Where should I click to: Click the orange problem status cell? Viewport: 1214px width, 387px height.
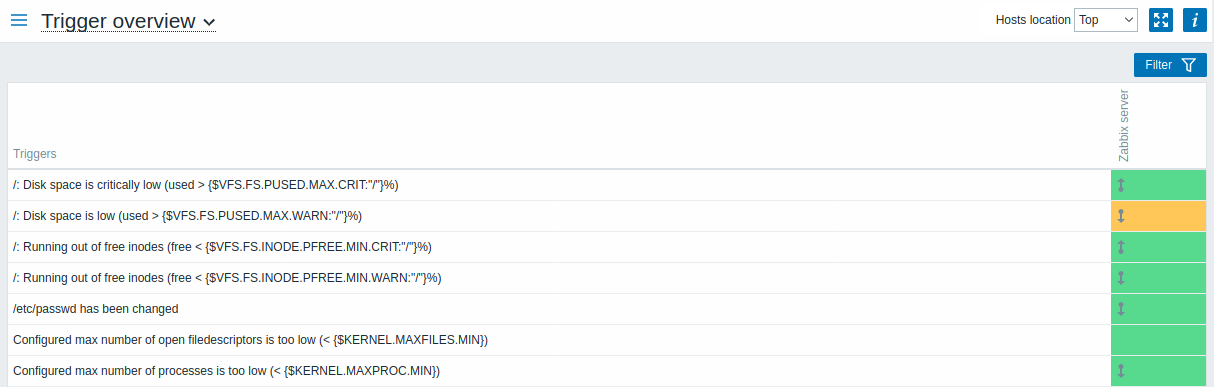tap(1158, 216)
